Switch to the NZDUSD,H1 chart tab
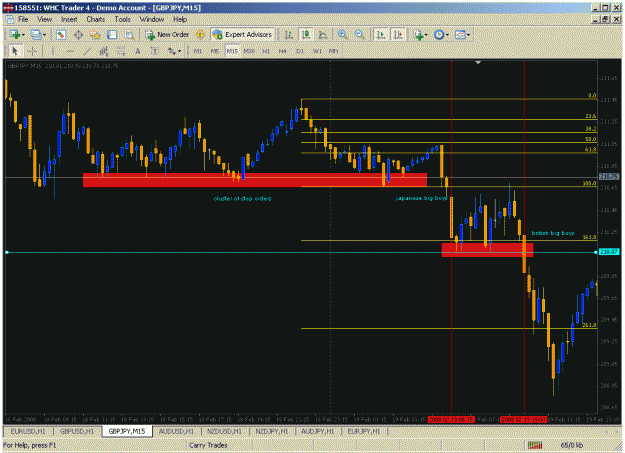Viewport: 625px width, 453px height. pos(224,431)
